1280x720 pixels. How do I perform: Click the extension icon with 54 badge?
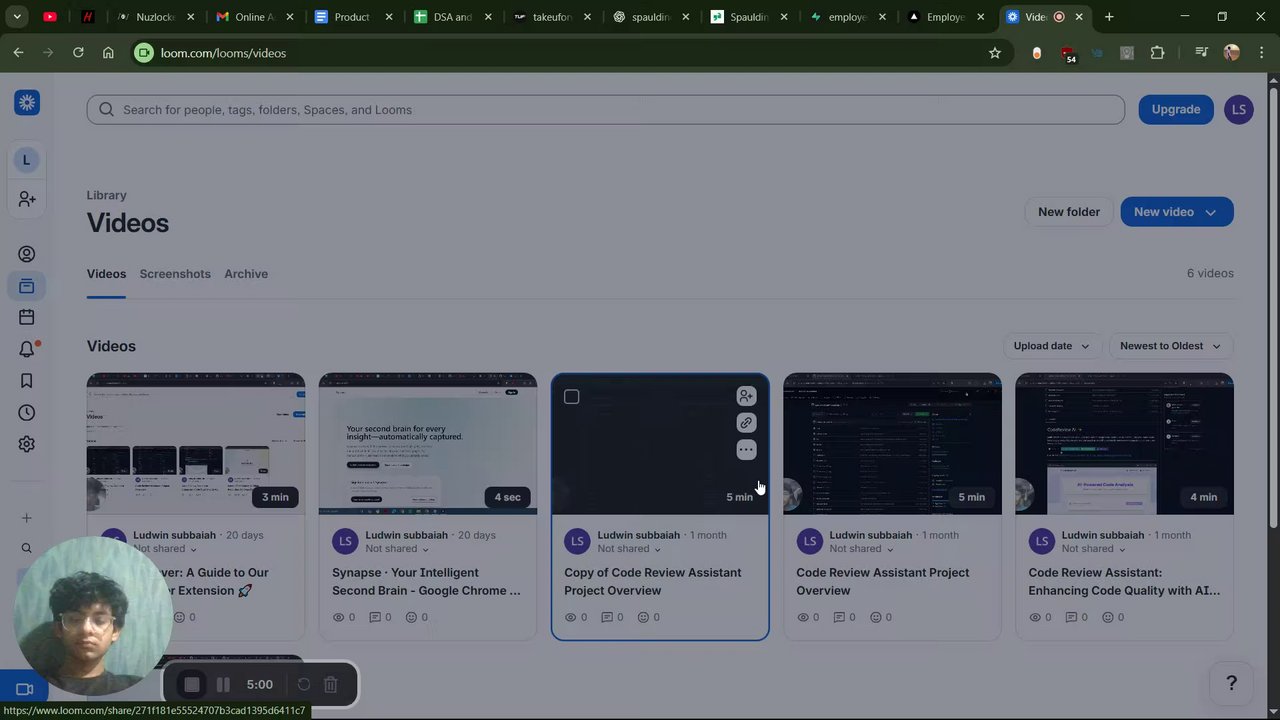click(1068, 54)
